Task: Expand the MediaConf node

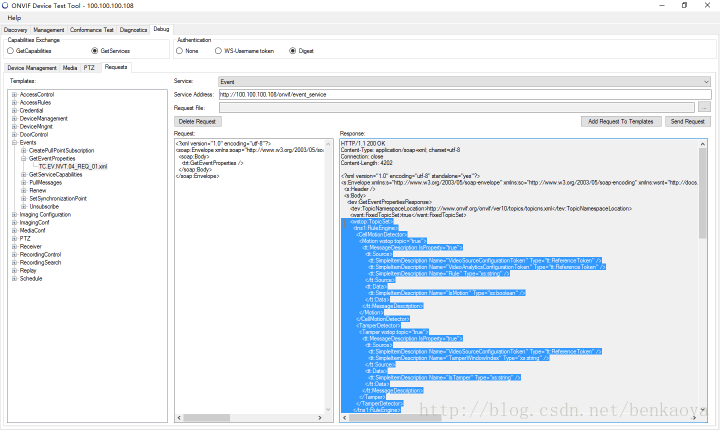Action: [x=14, y=231]
